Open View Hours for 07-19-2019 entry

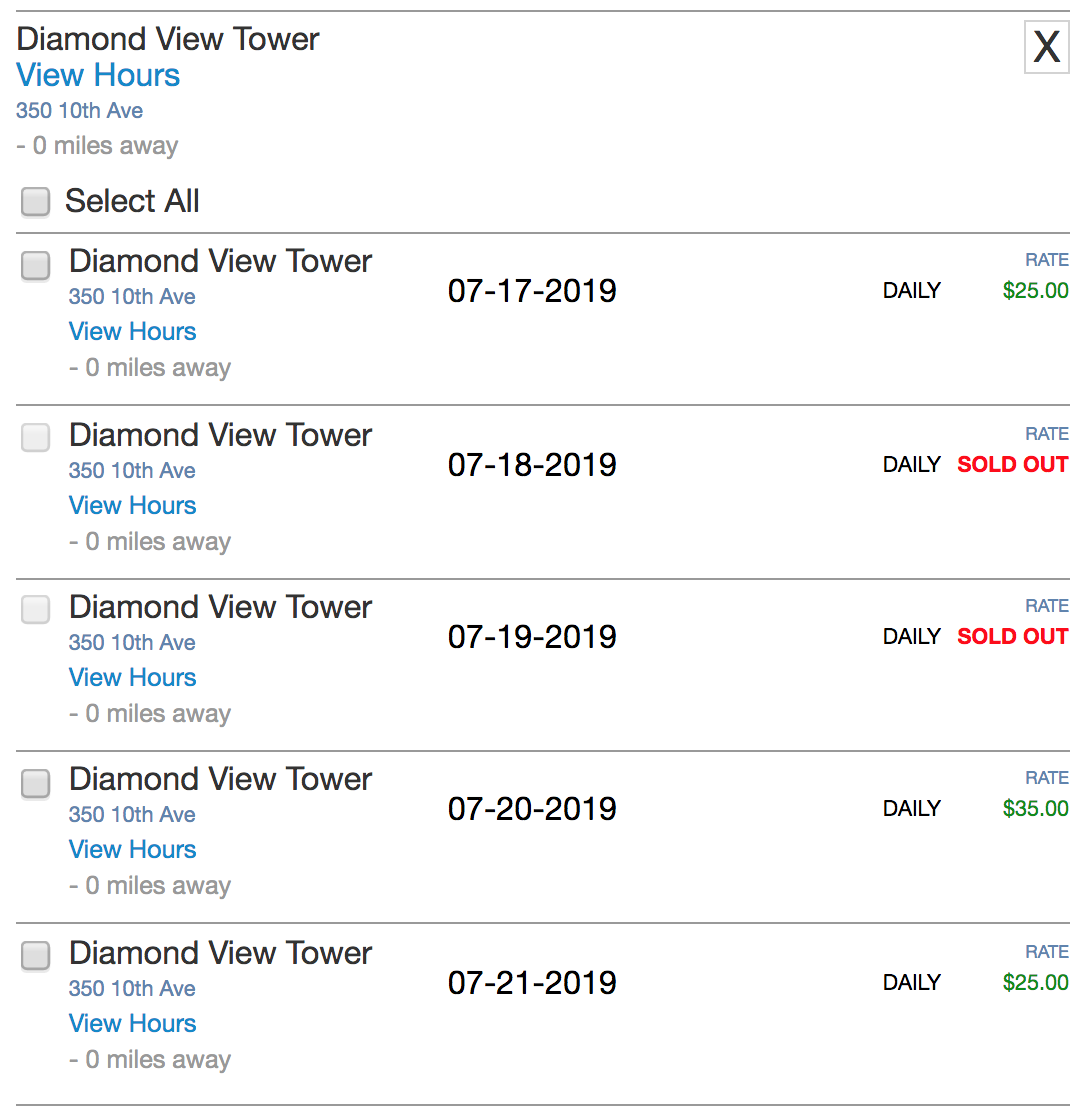(132, 677)
